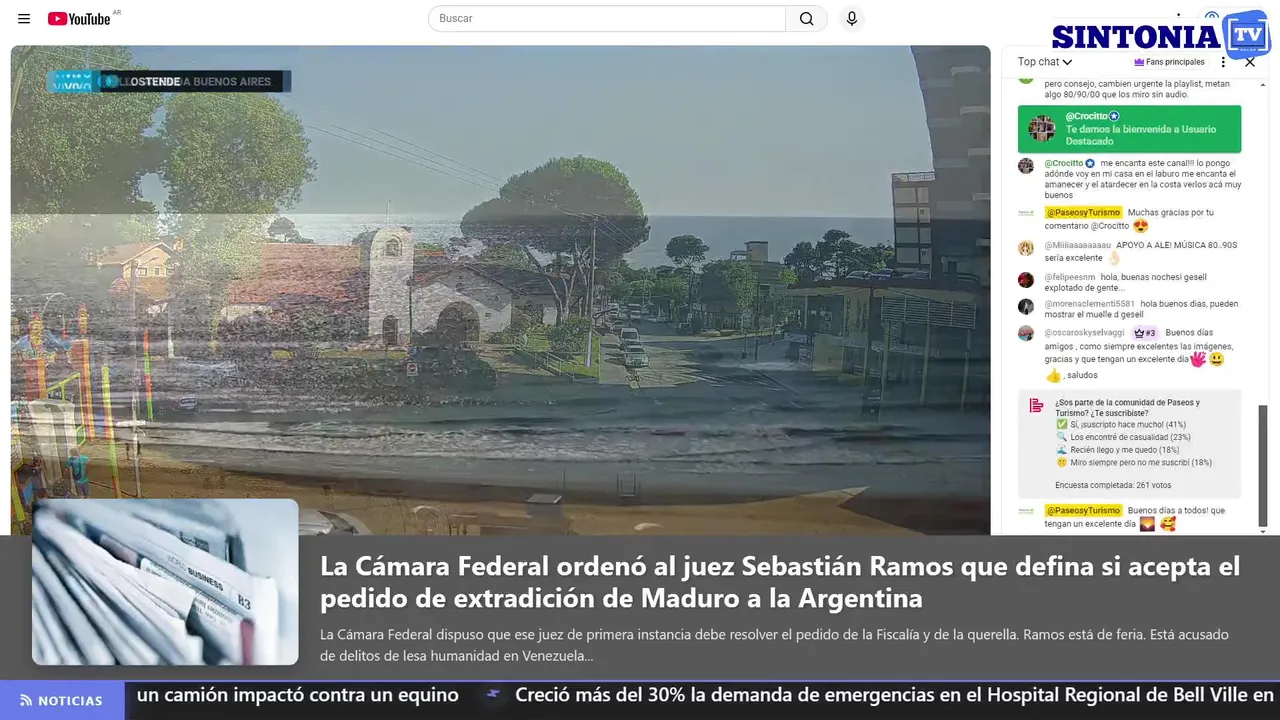Click @felipeesnm chat username
The width and height of the screenshot is (1280, 720).
click(x=1070, y=277)
